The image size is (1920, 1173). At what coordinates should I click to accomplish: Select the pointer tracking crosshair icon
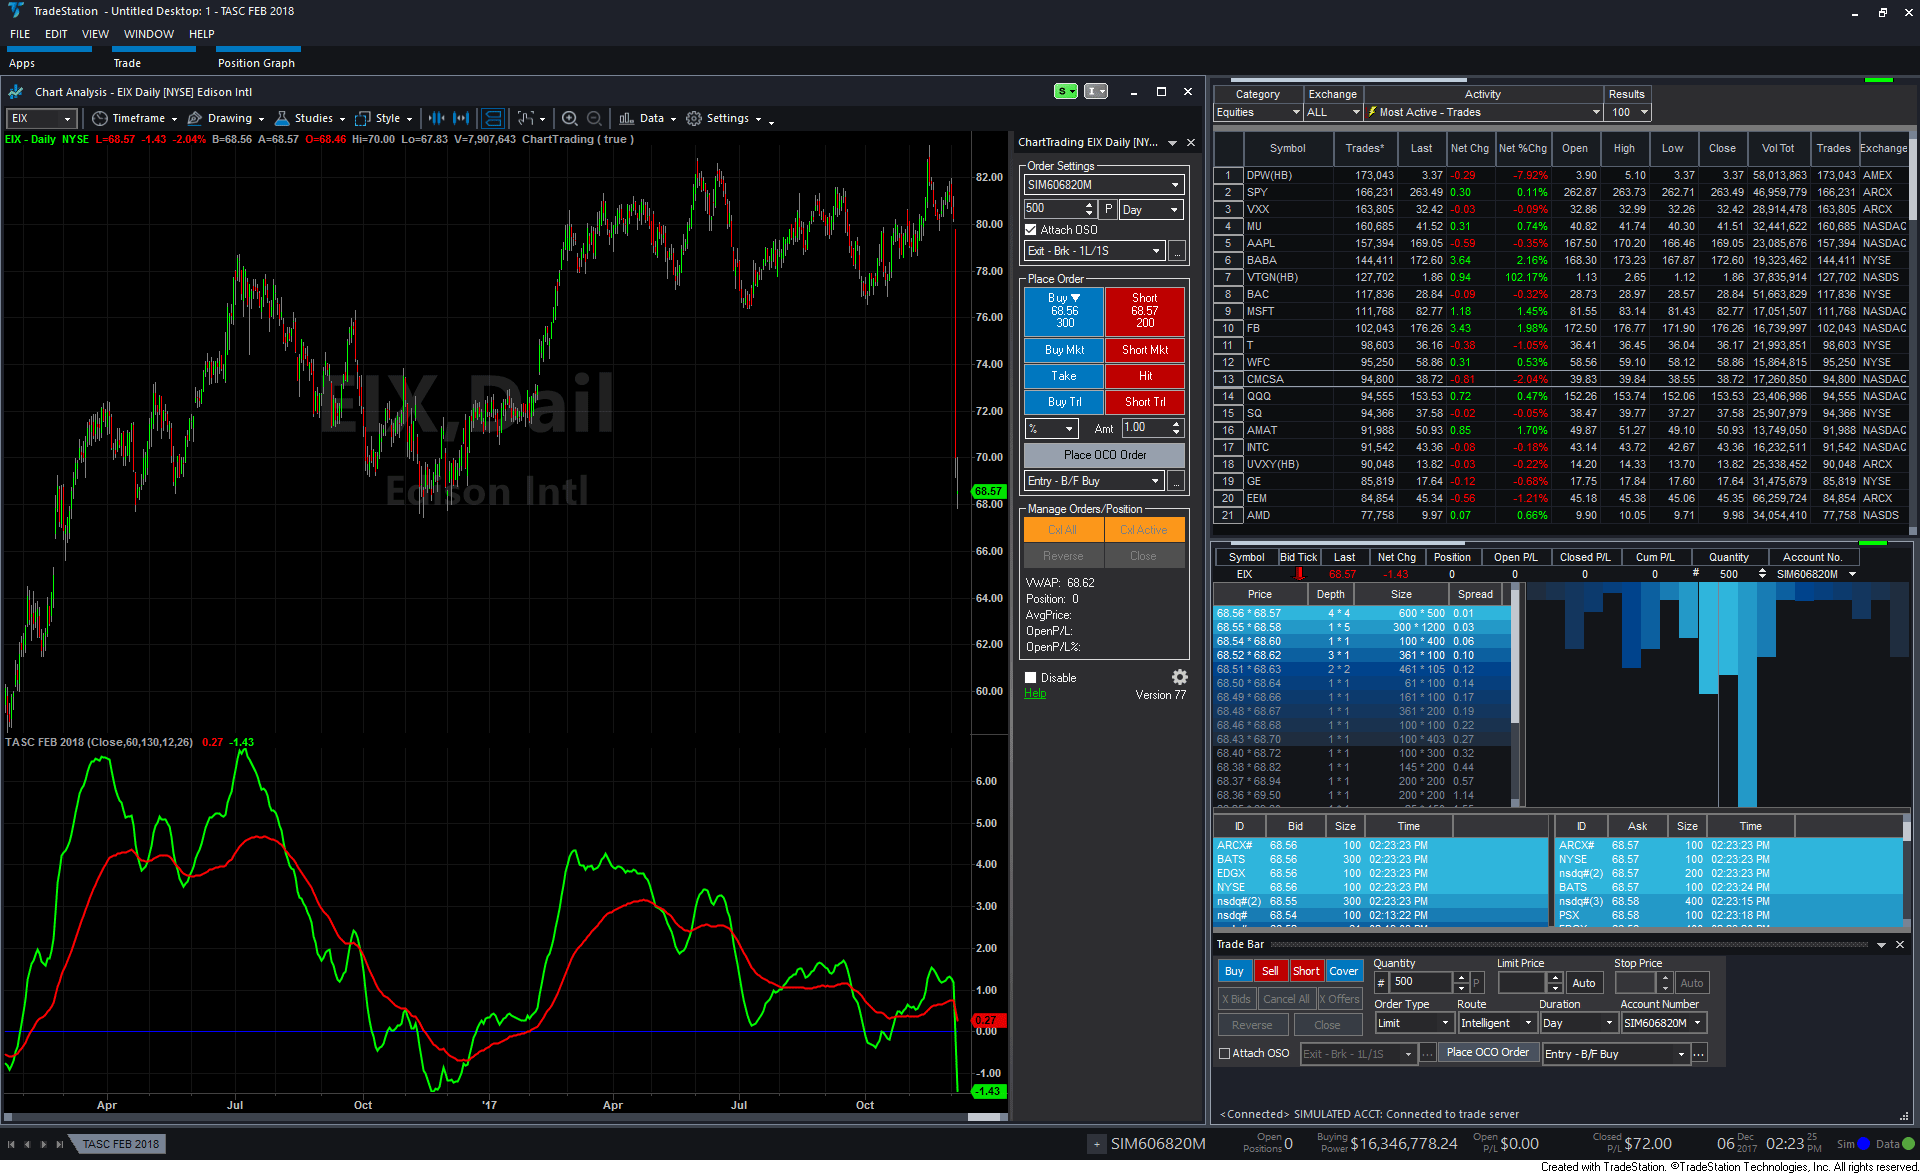(x=526, y=118)
